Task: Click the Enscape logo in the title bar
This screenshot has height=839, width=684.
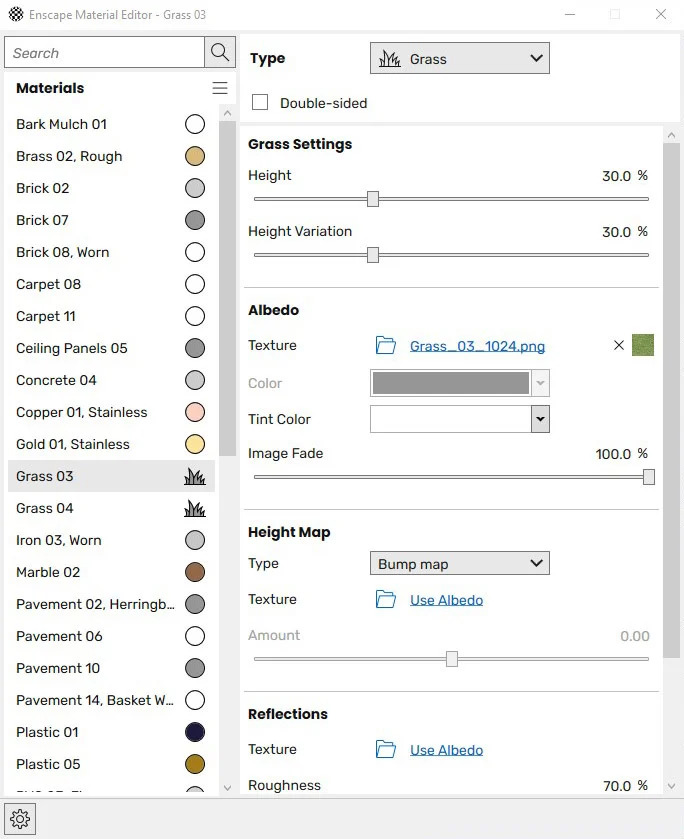Action: tap(15, 14)
